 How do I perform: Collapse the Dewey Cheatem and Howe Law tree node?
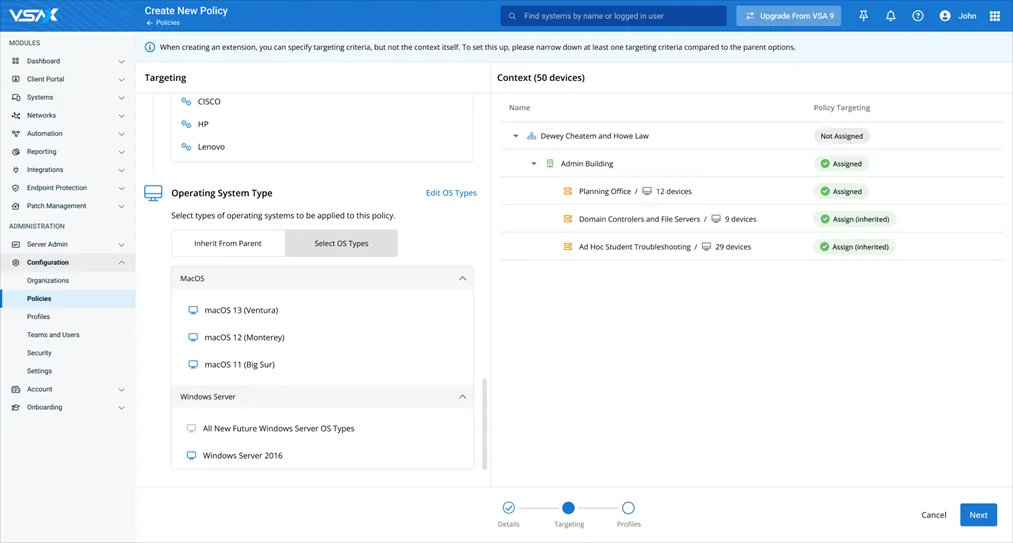pyautogui.click(x=516, y=136)
